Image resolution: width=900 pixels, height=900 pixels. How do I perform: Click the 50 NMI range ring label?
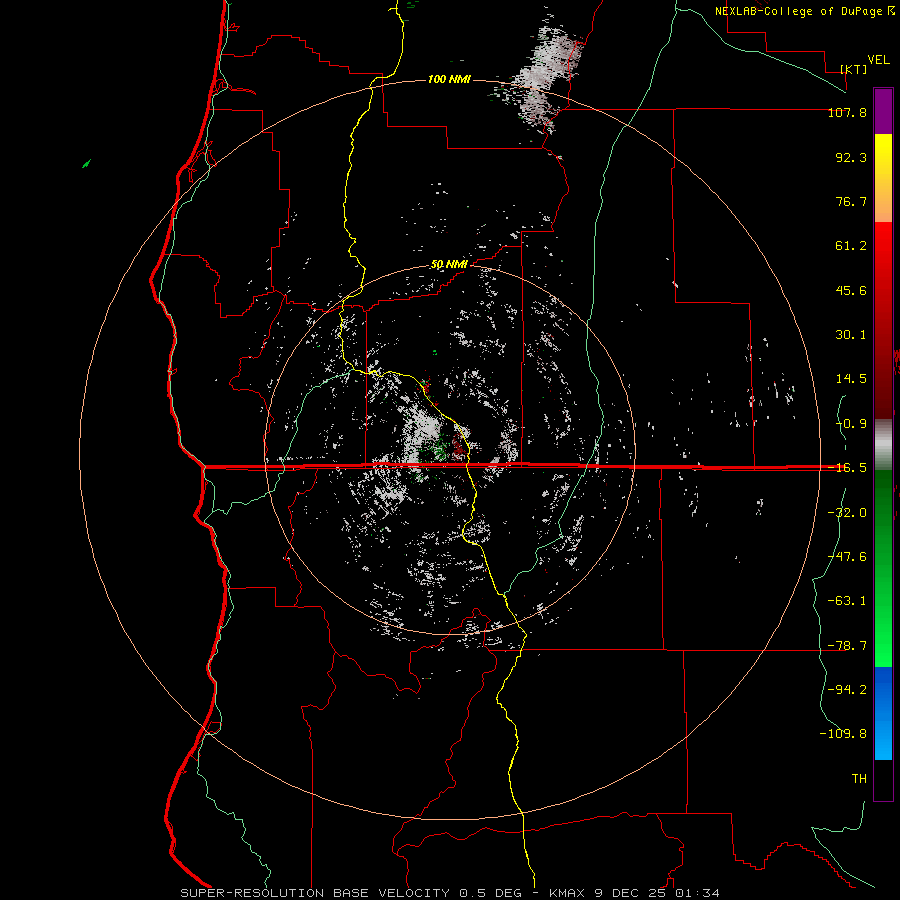click(449, 265)
